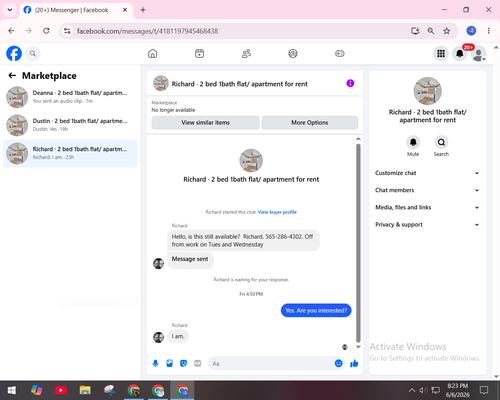500x400 pixels.
Task: Click the 'Message sent' bubble
Action: click(190, 260)
